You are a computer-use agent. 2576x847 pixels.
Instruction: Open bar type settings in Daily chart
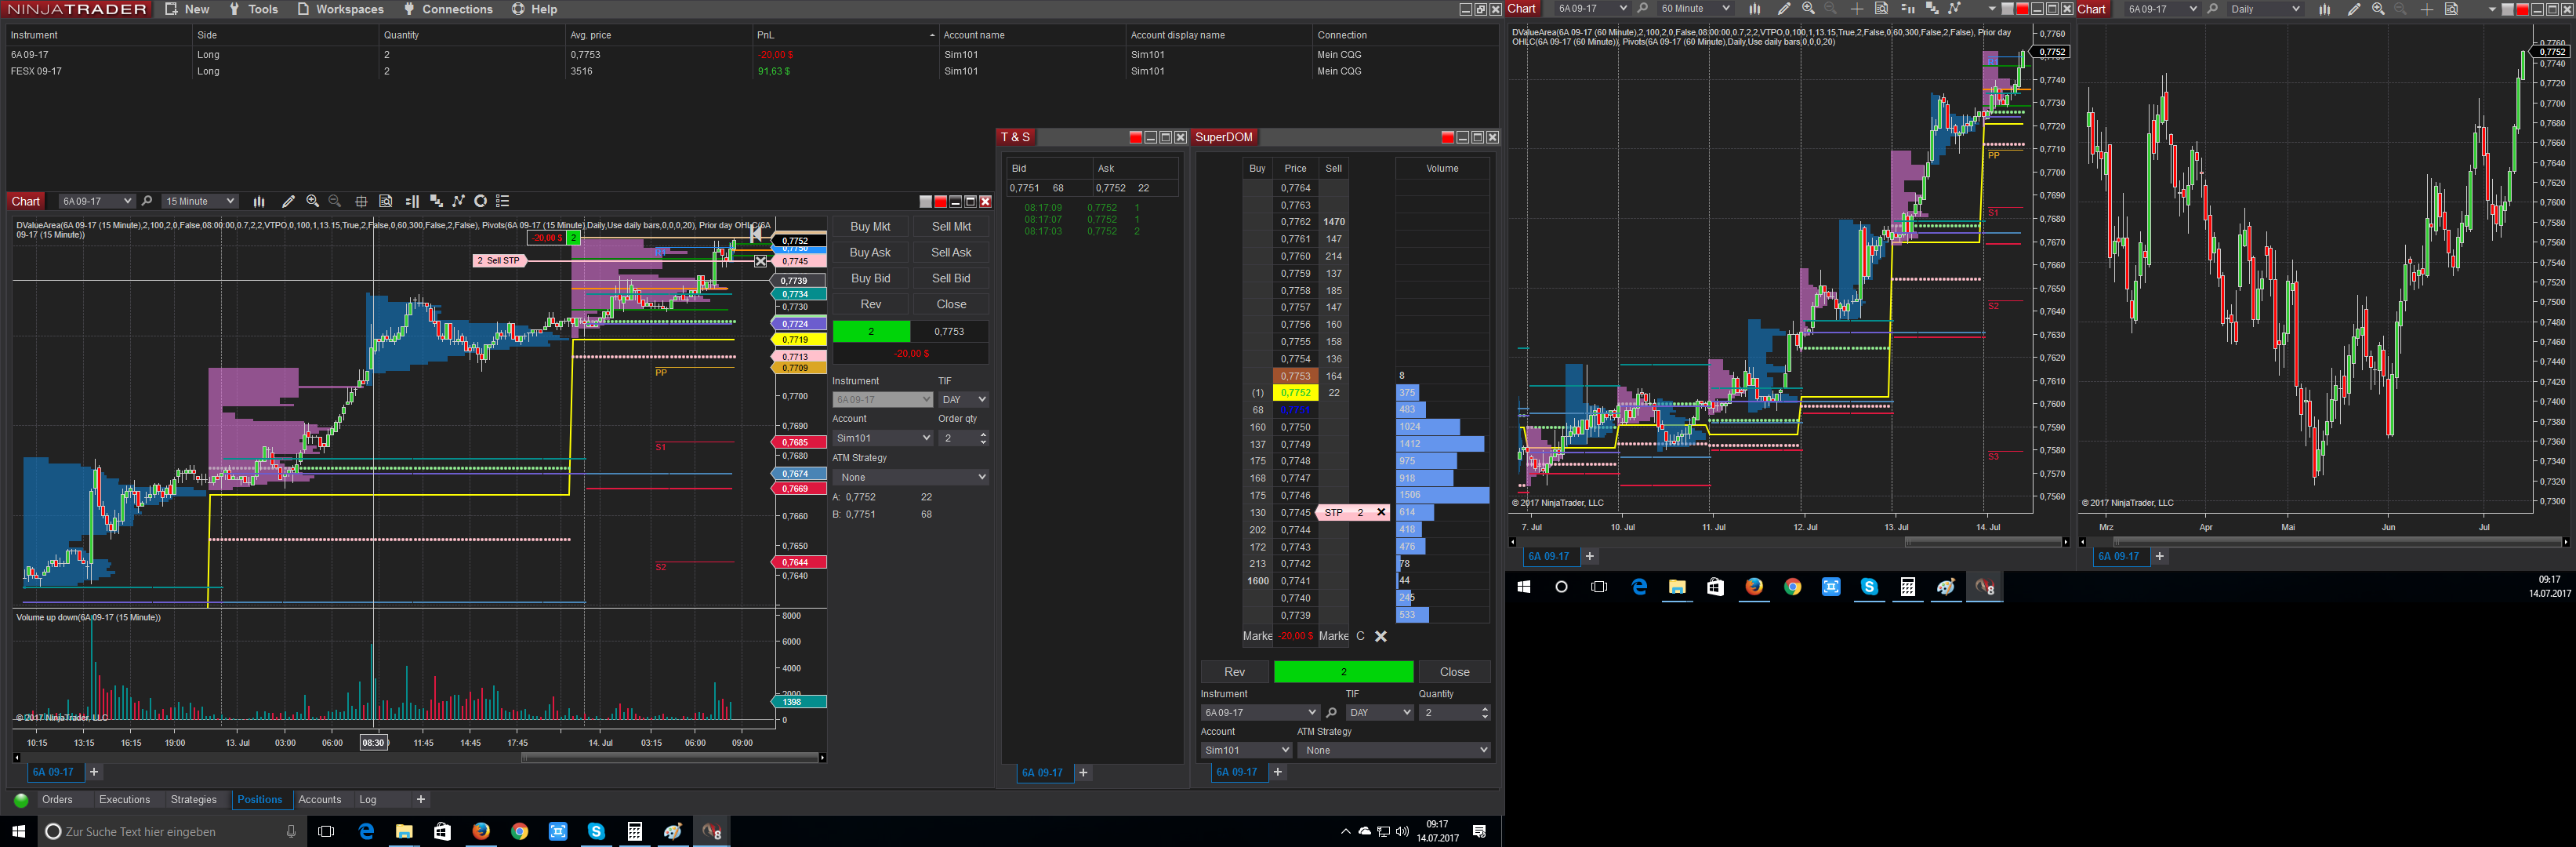point(2324,9)
